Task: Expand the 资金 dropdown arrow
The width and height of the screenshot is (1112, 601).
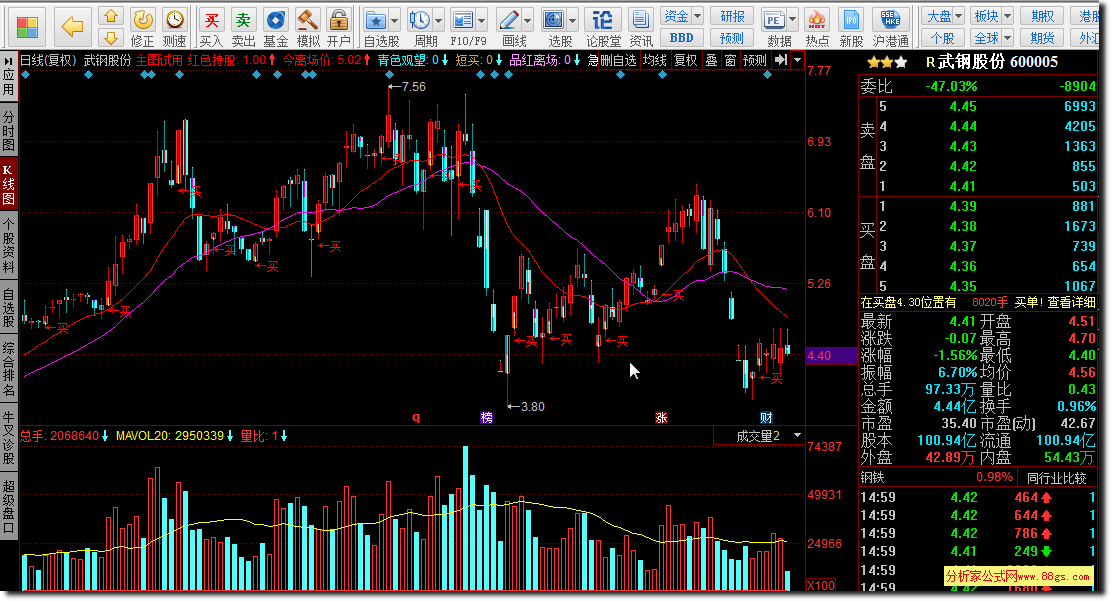Action: pos(697,16)
